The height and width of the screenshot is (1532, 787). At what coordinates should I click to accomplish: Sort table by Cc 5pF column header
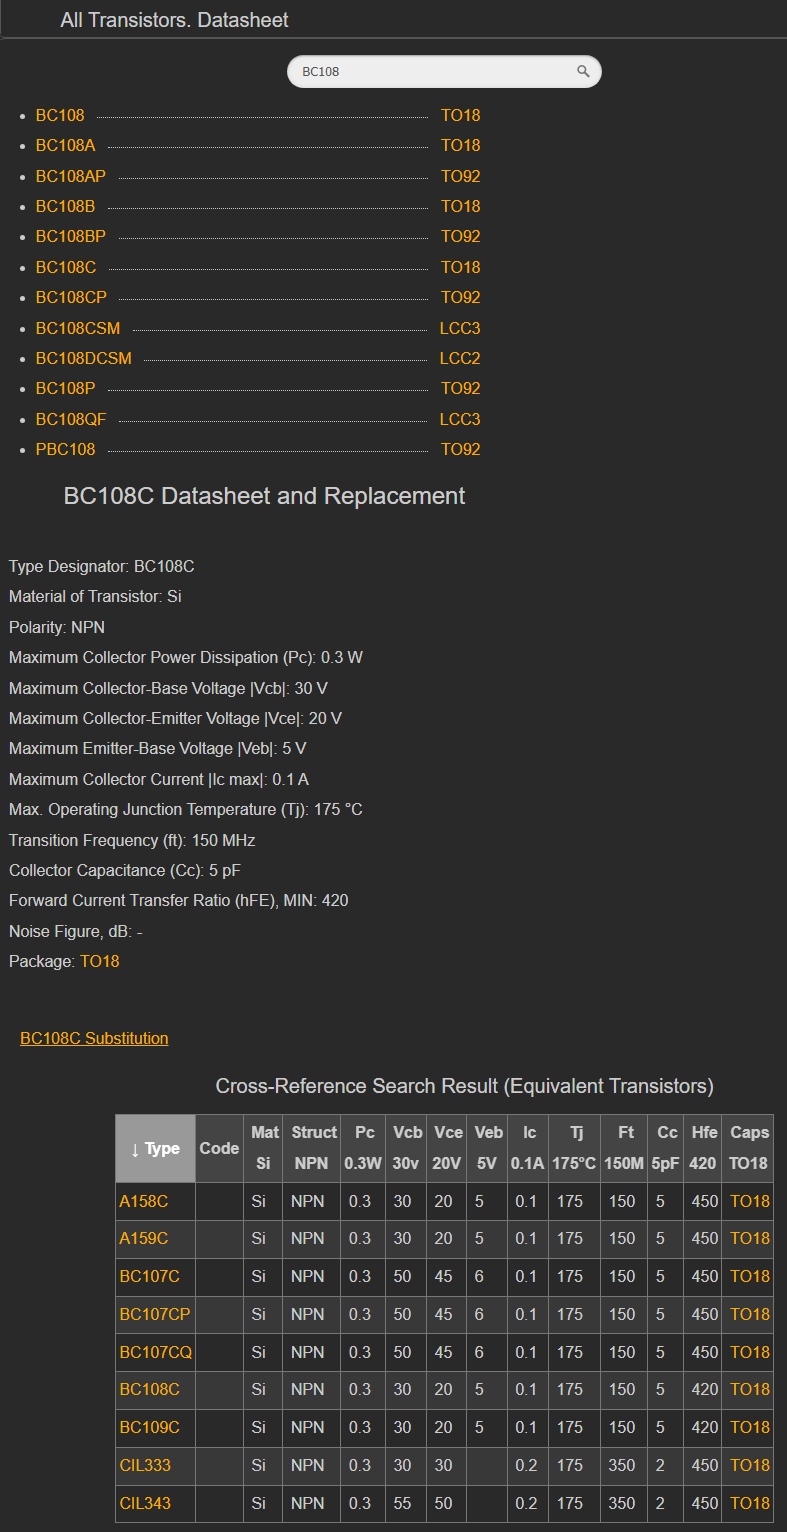point(667,1149)
